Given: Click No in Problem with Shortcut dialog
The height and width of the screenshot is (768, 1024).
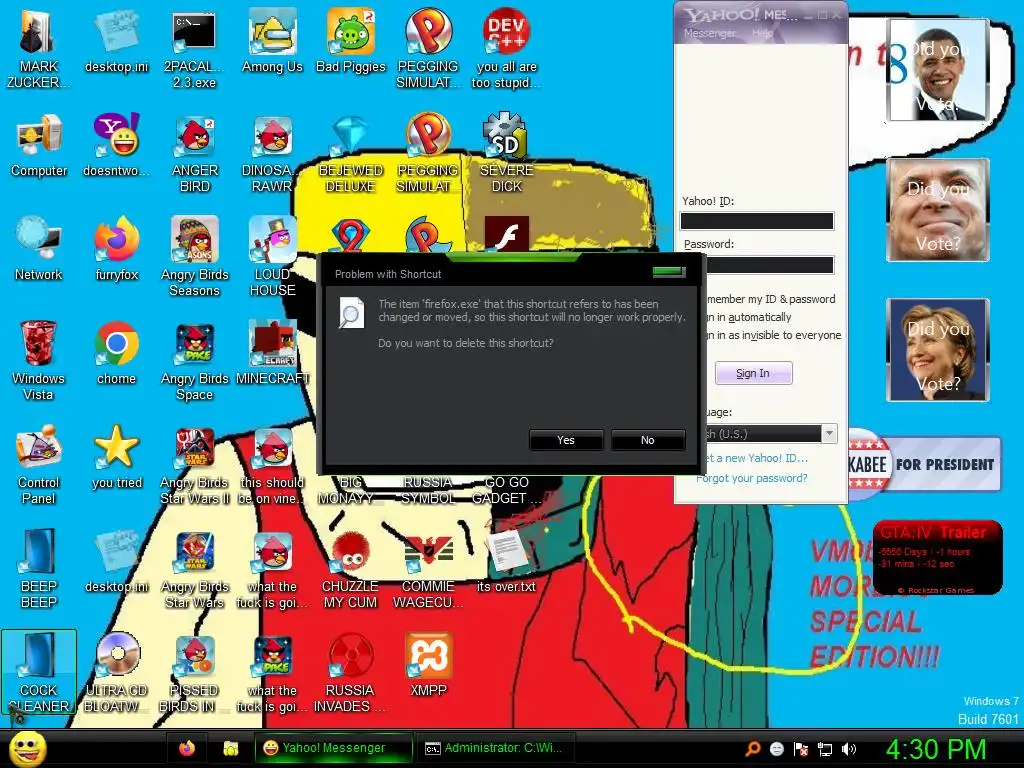Looking at the screenshot, I should pos(647,440).
